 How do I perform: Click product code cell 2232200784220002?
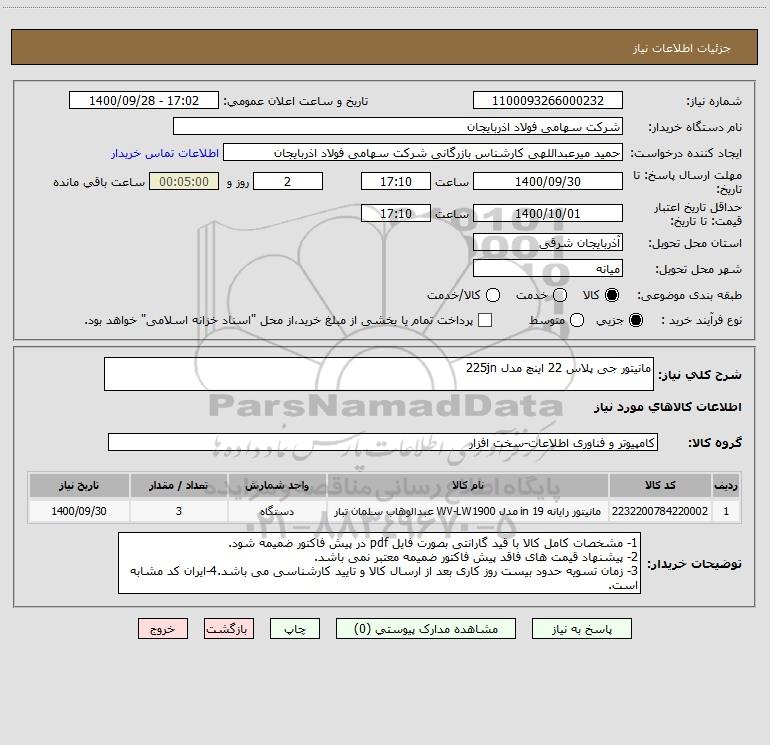tap(660, 511)
